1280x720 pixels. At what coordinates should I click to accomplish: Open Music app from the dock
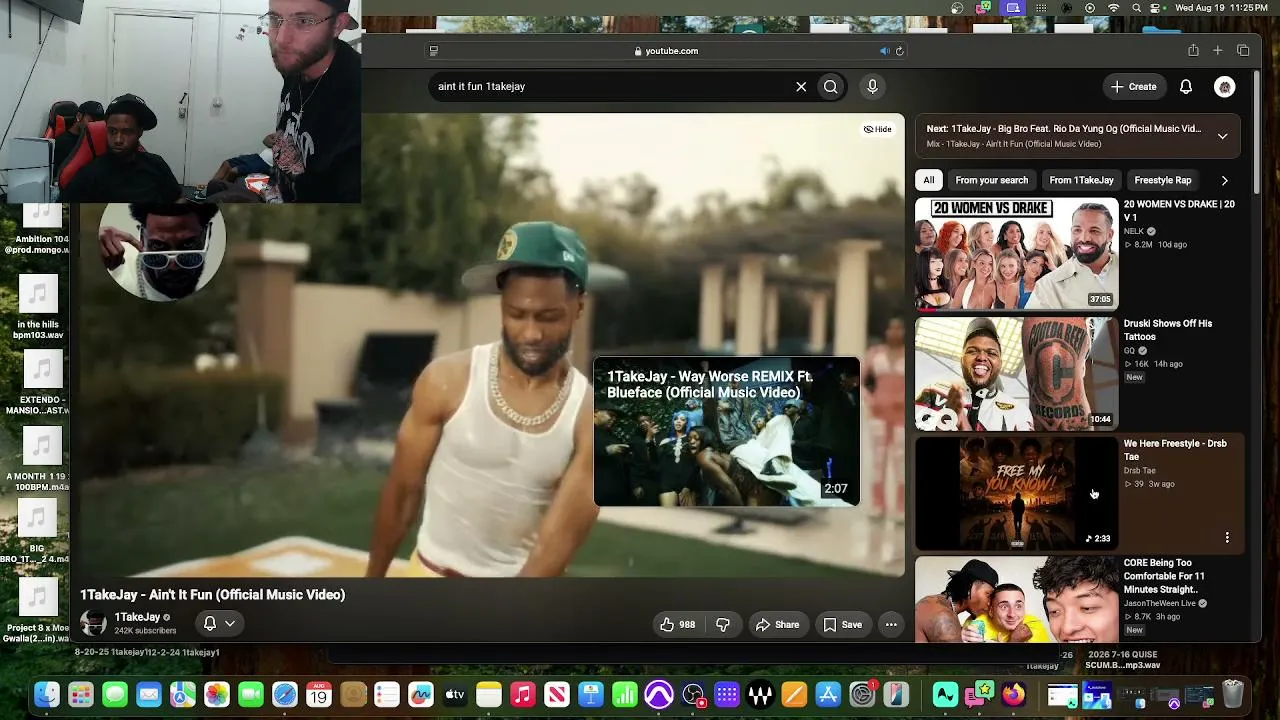523,694
